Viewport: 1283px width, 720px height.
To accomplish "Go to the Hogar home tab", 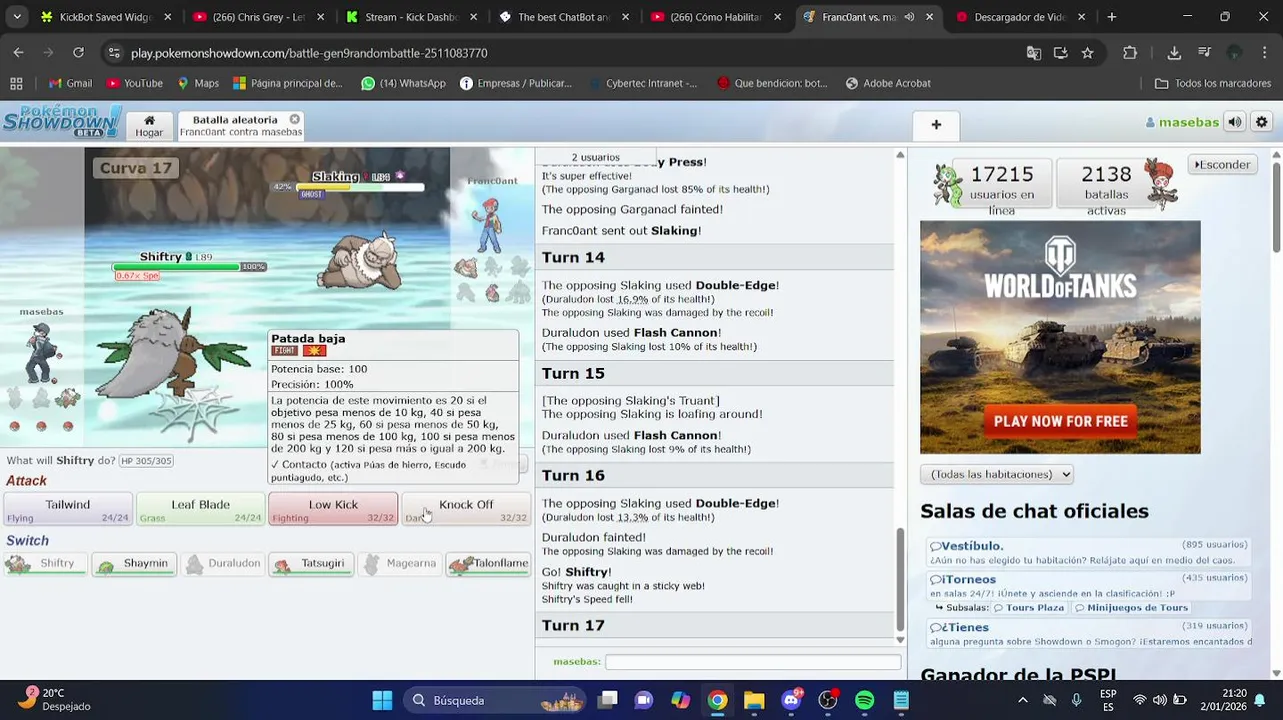I will click(149, 125).
